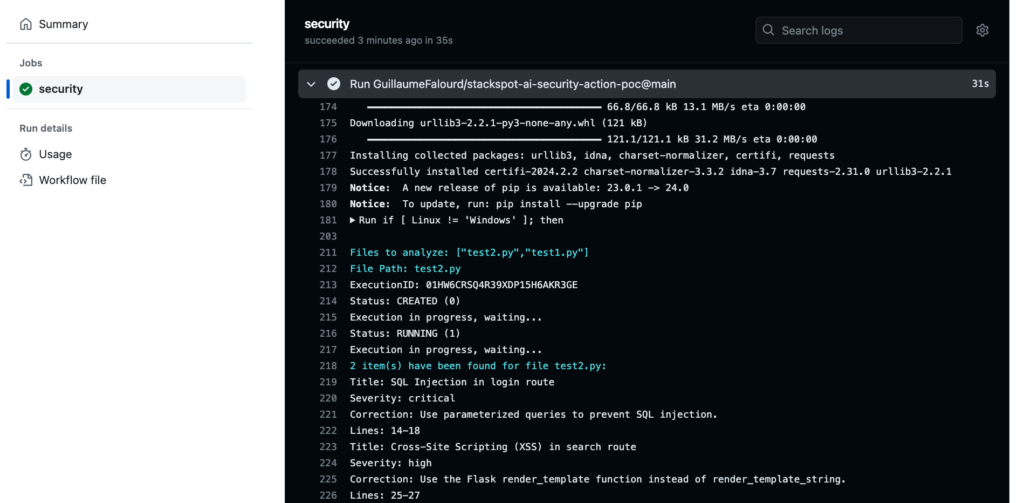Open the Usage run details
The width and height of the screenshot is (1024, 503).
click(x=55, y=154)
